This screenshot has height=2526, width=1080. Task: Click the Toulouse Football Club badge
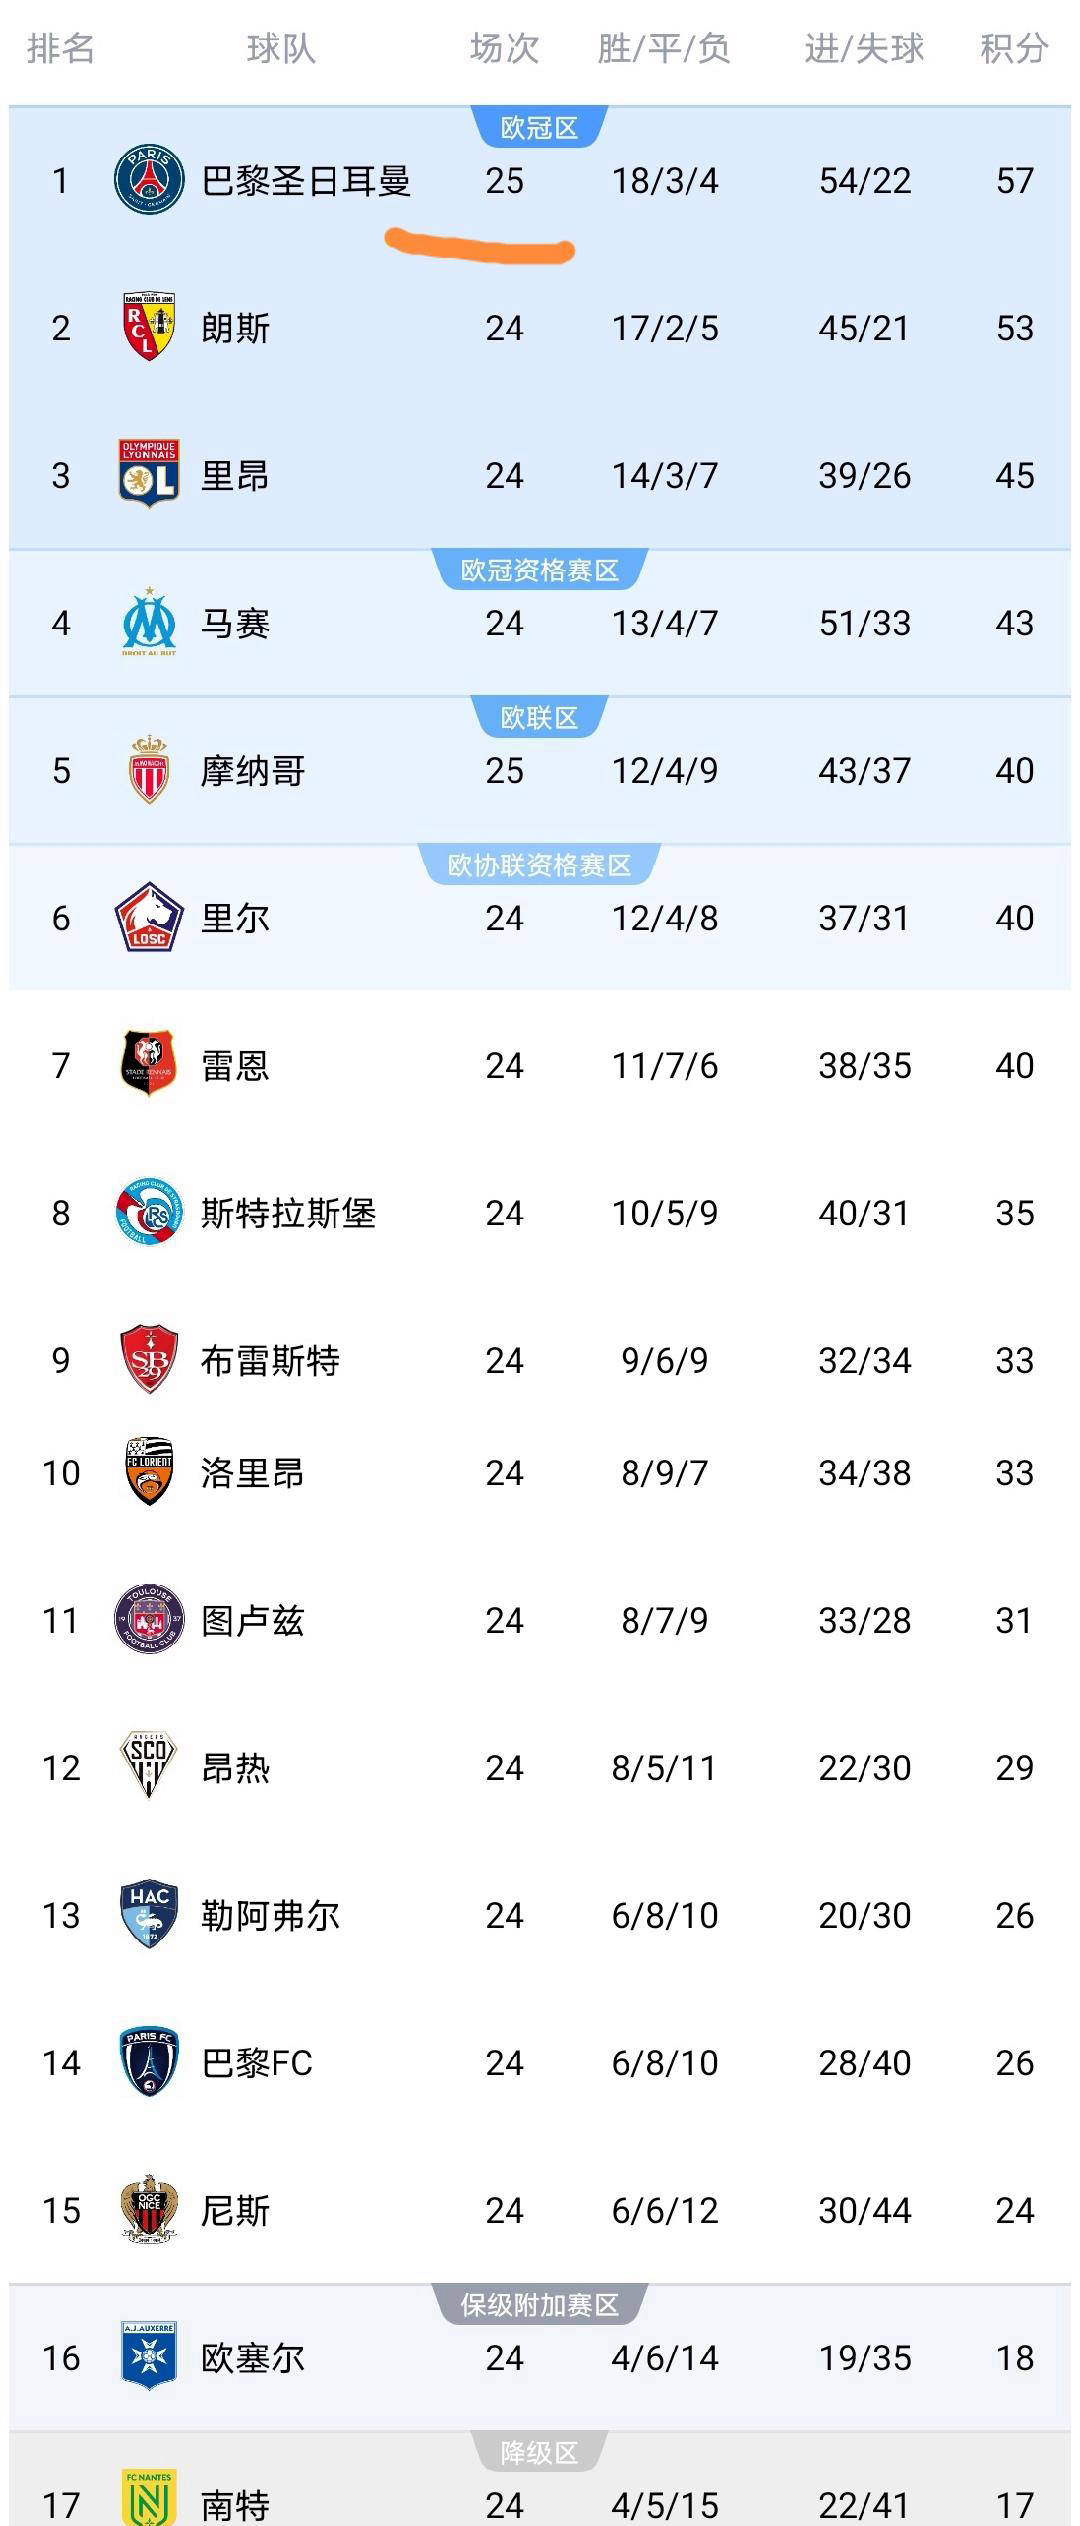[x=149, y=1619]
